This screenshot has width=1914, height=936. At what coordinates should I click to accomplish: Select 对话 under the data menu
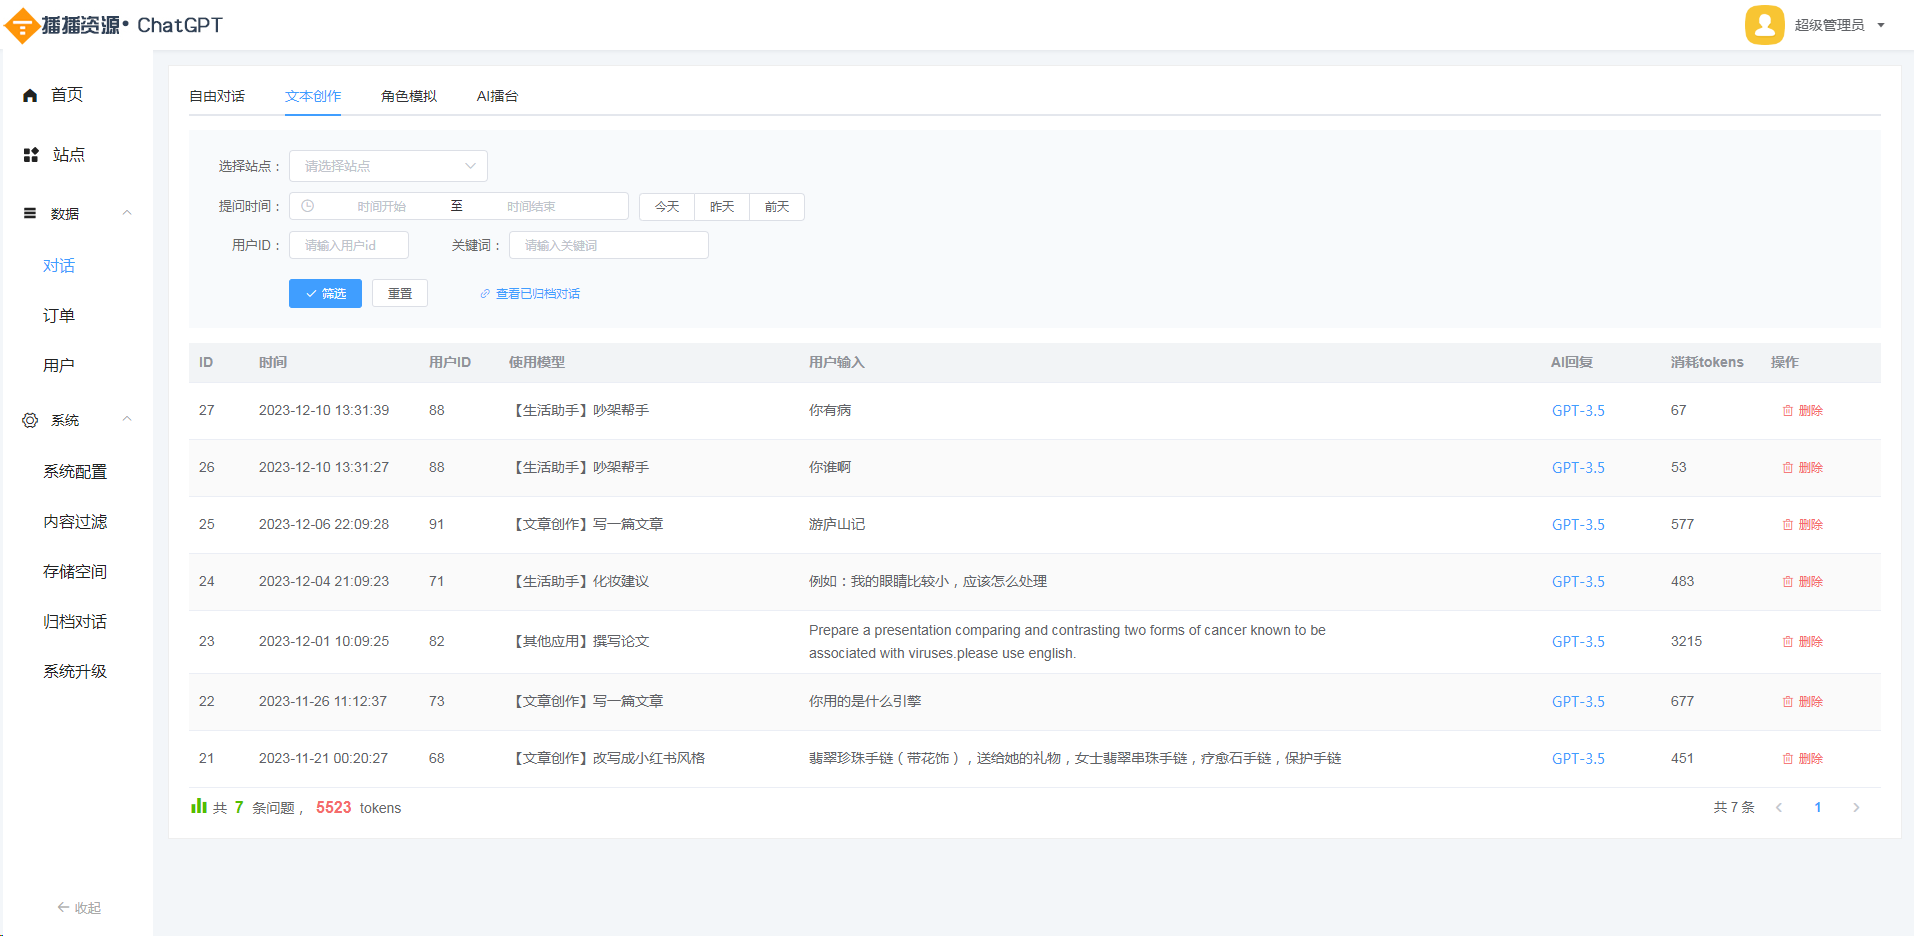59,266
